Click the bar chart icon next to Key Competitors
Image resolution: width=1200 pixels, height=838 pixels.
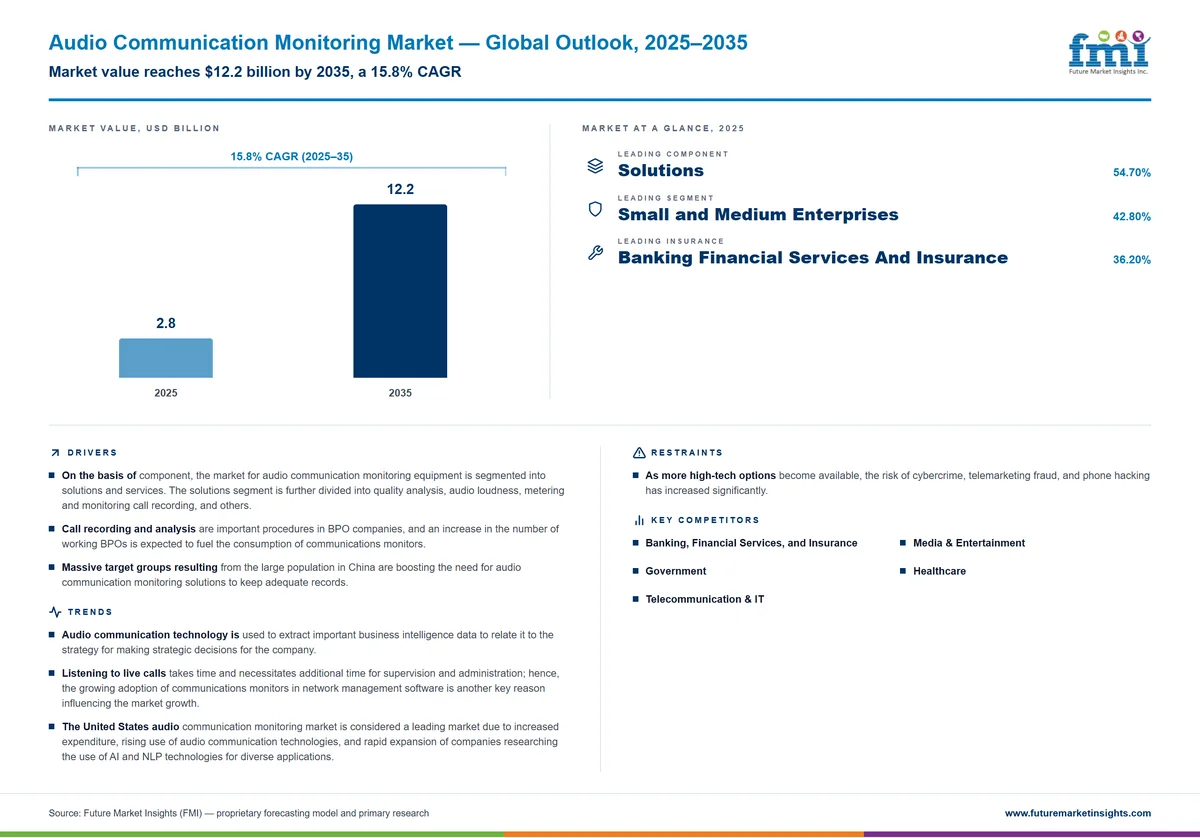(x=639, y=520)
